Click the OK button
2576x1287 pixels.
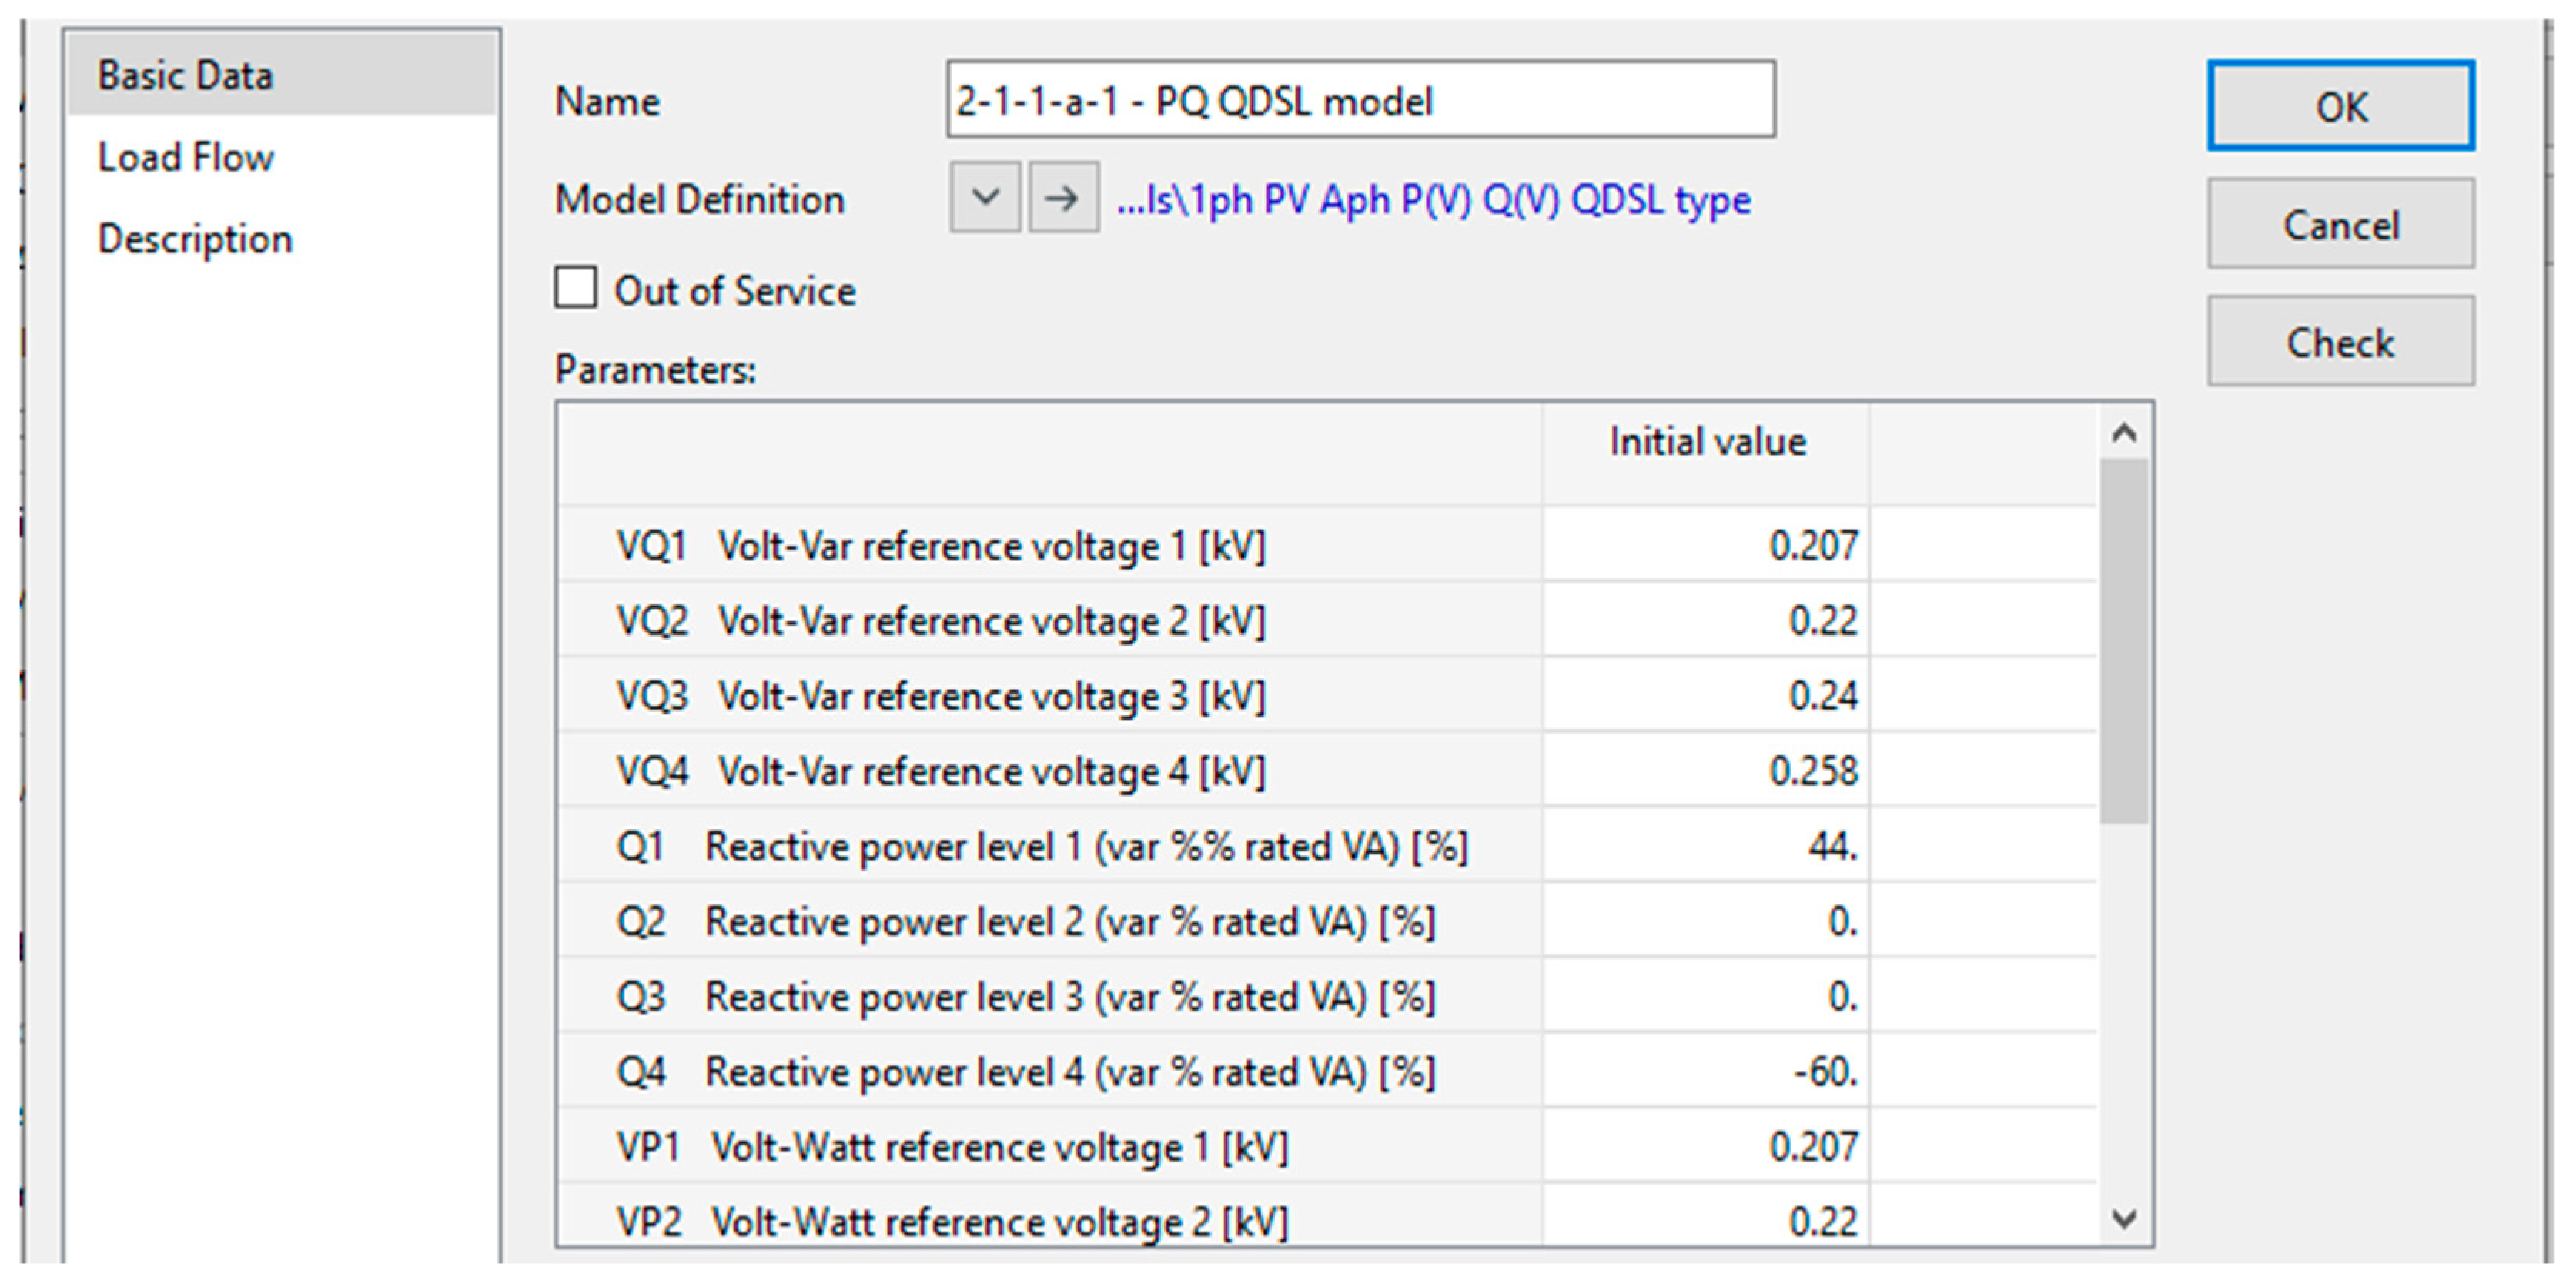click(x=2340, y=106)
